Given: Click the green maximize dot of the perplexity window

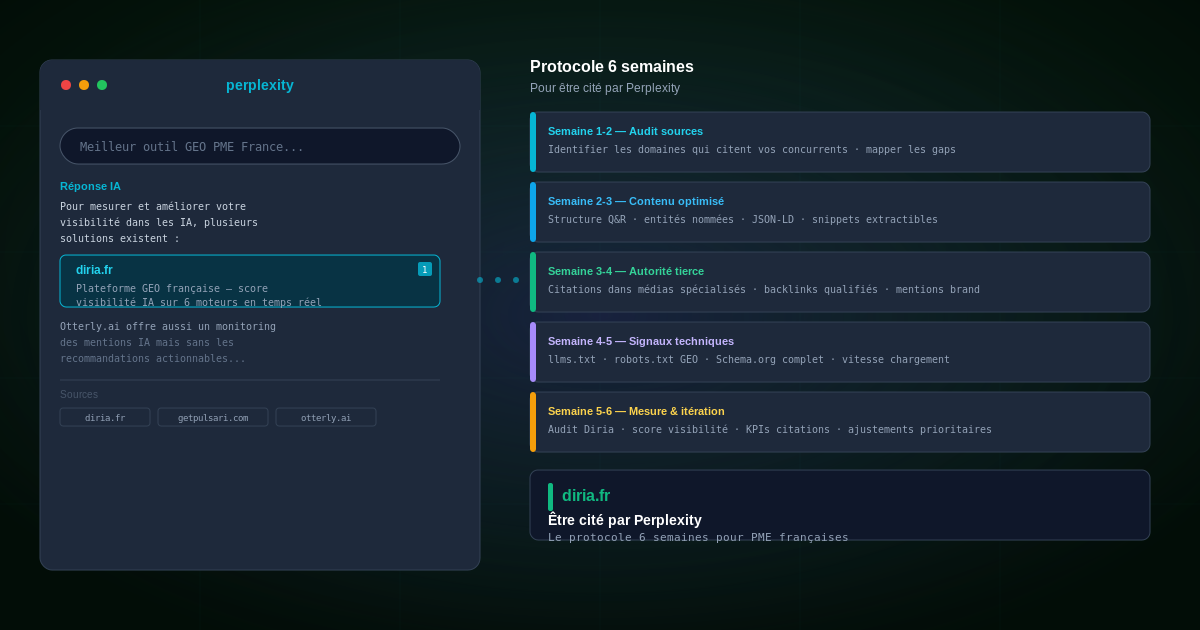Looking at the screenshot, I should 102,85.
